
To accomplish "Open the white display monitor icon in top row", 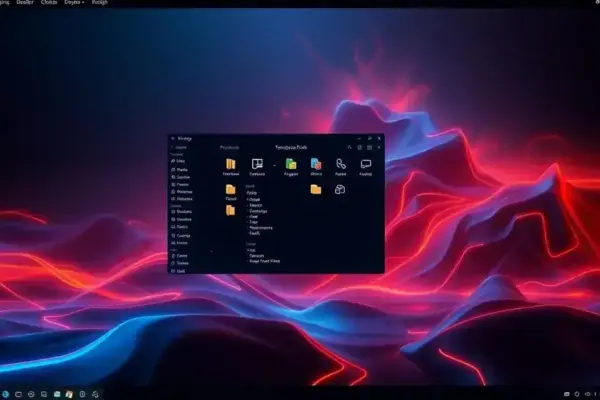I will click(x=366, y=164).
